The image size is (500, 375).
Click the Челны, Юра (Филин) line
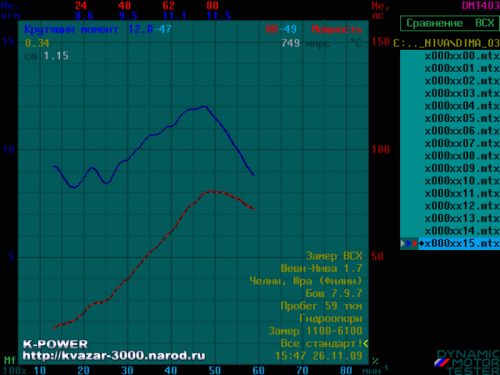(306, 281)
